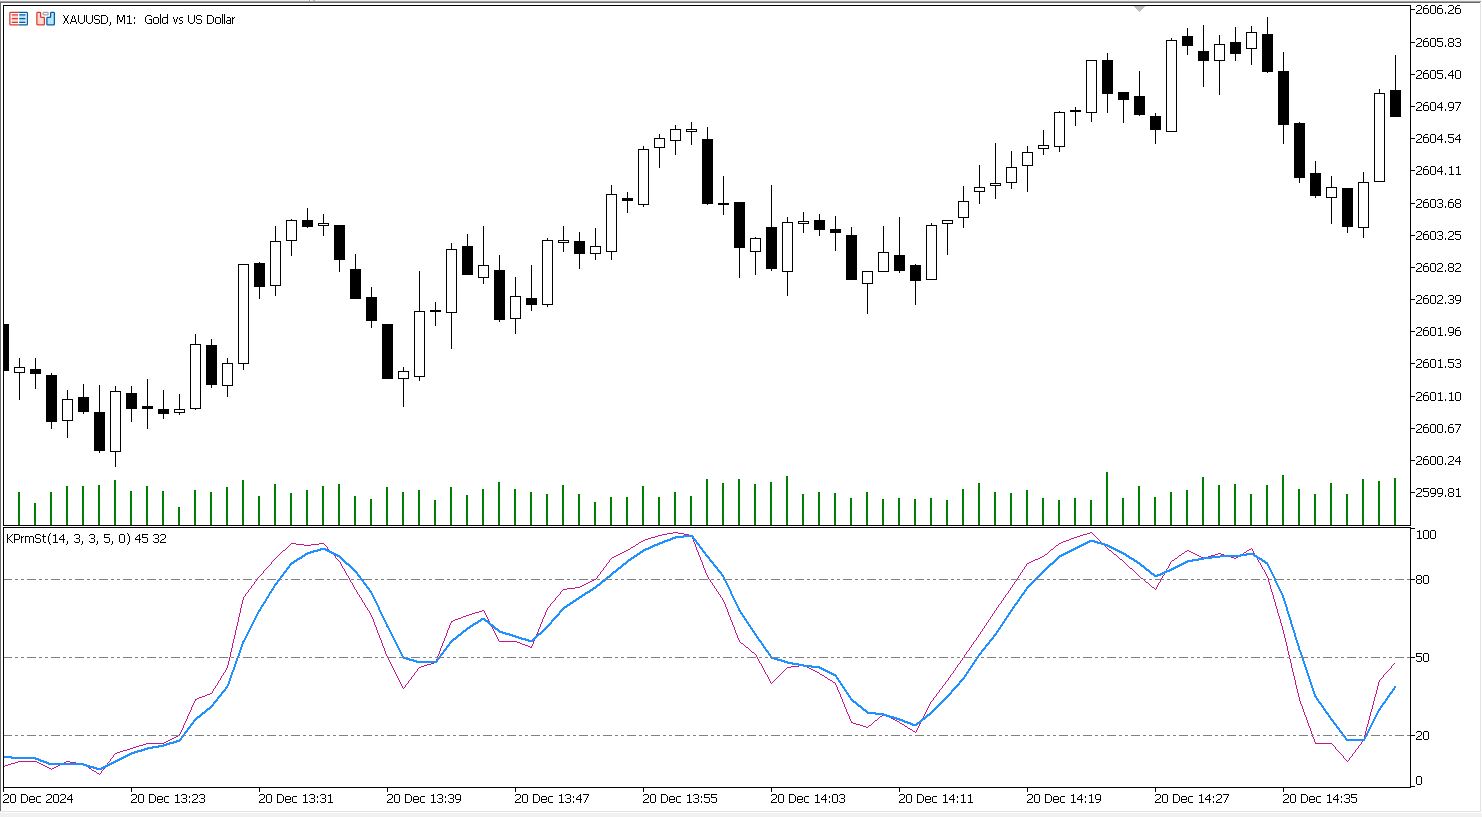The image size is (1482, 817).
Task: Click the 20 Dec 13:55 time label
Action: pyautogui.click(x=679, y=799)
